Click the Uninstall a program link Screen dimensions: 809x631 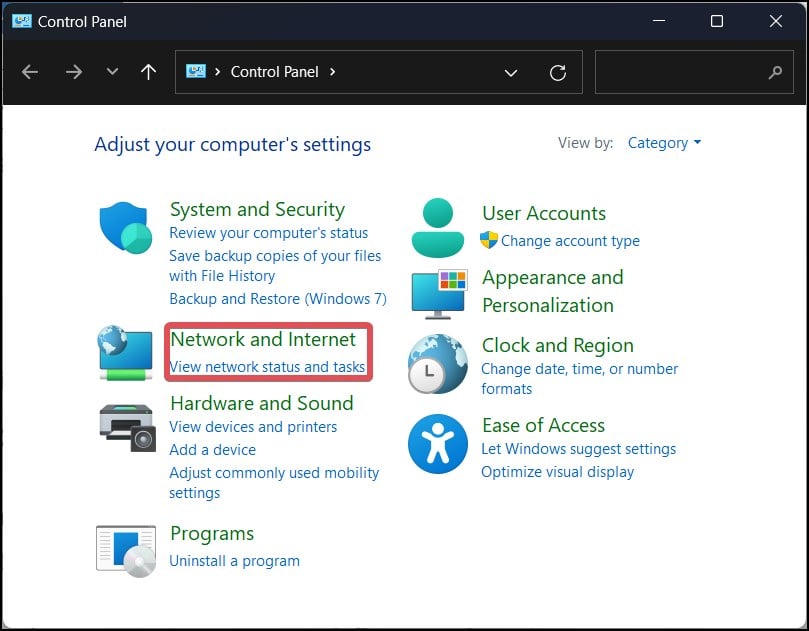234,561
